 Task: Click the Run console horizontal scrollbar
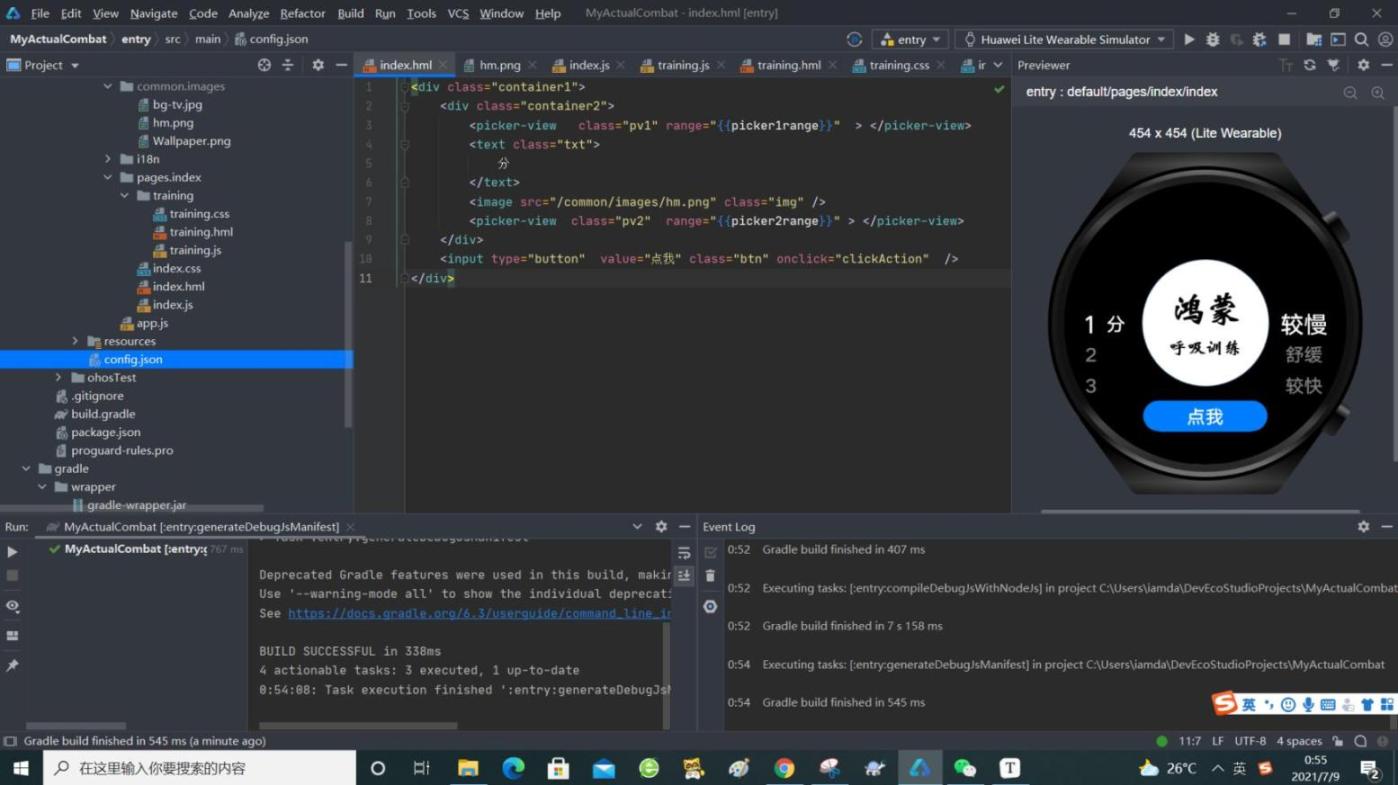click(x=358, y=725)
